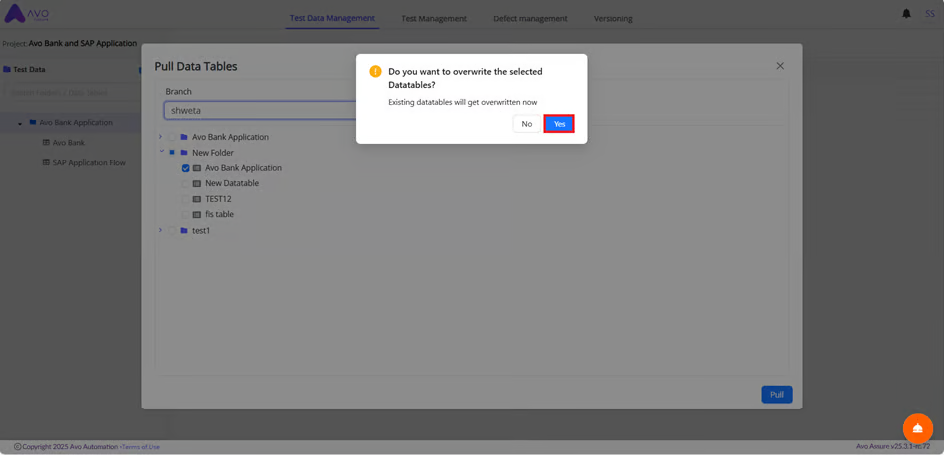
Task: Expand the Avo Bank Application folder in dialog
Action: [x=160, y=137]
